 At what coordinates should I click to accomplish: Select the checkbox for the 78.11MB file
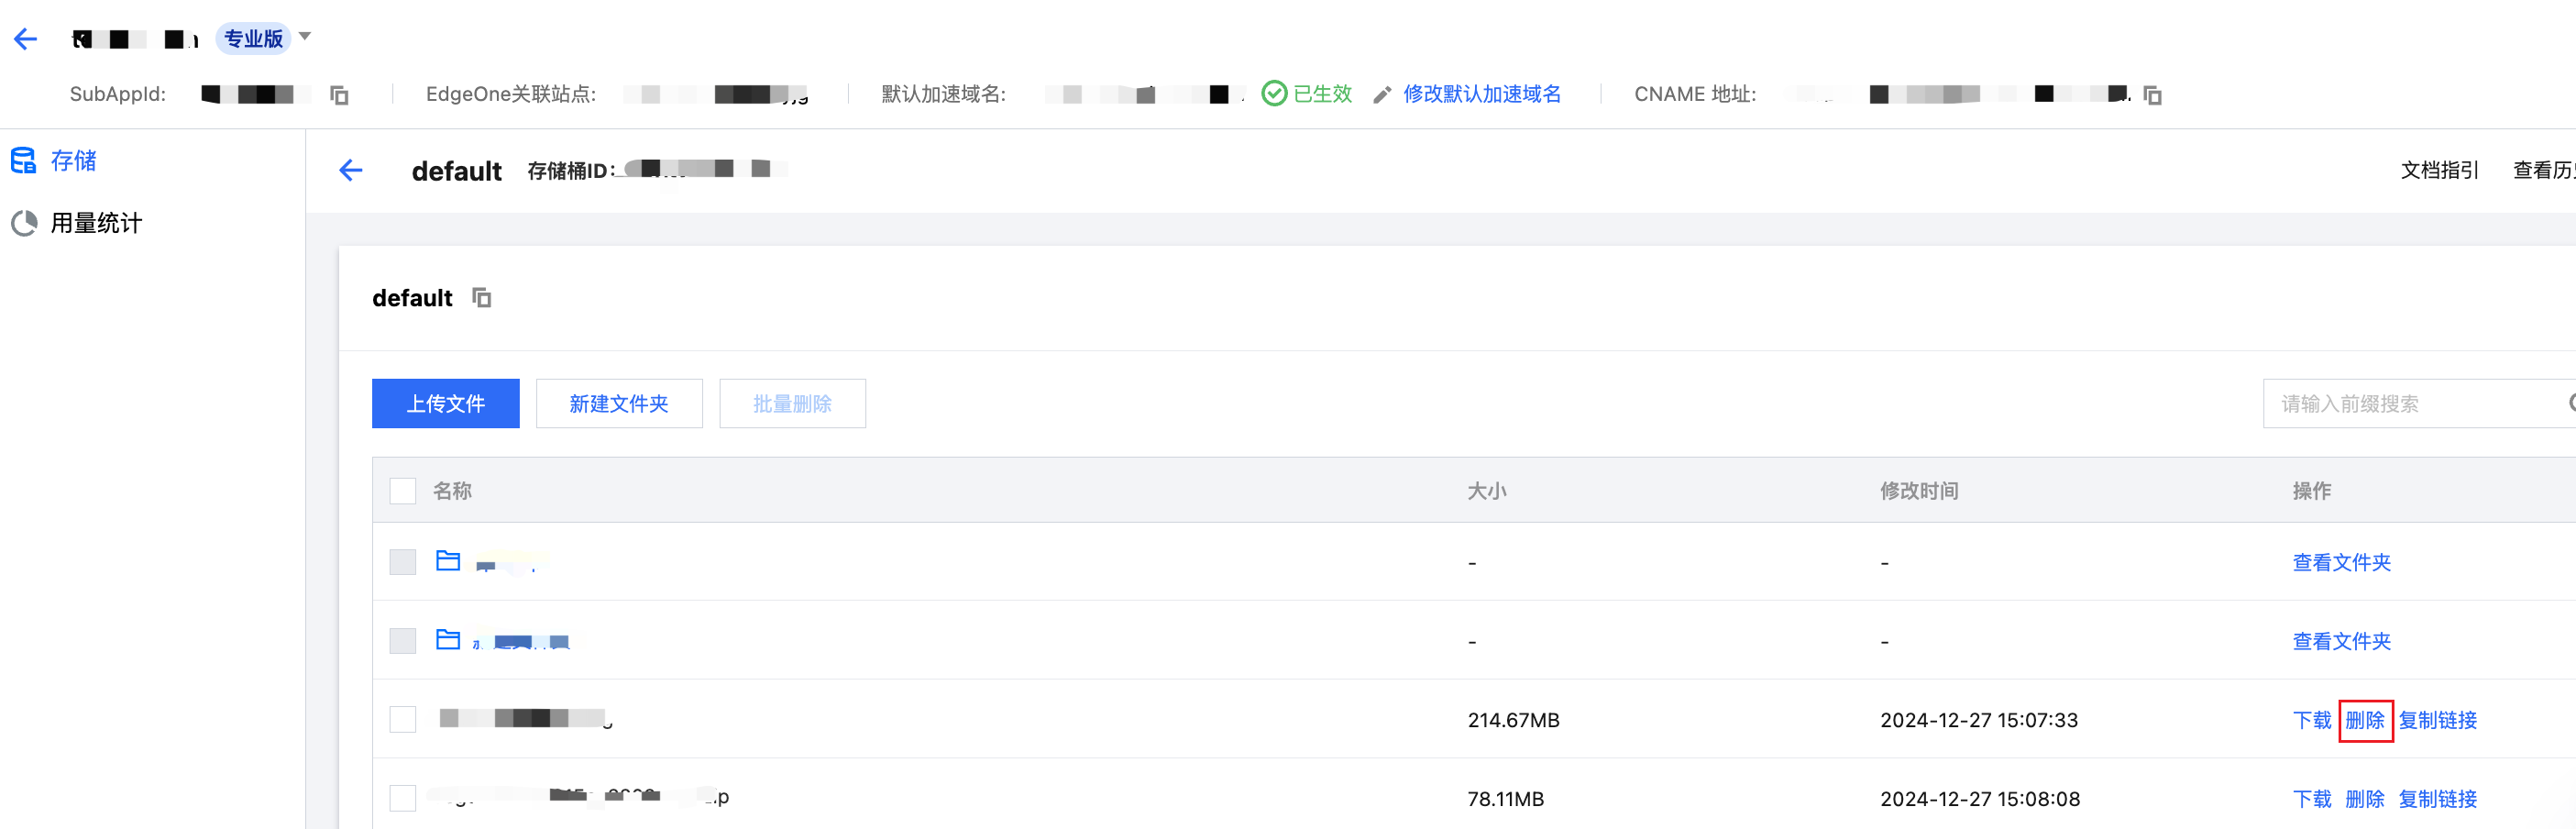(403, 799)
